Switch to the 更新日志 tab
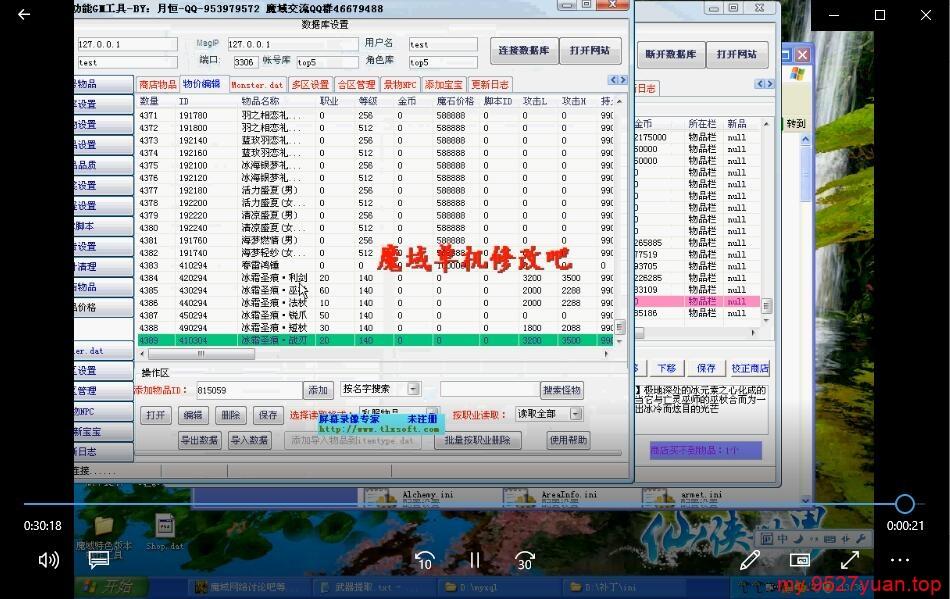 (x=490, y=85)
